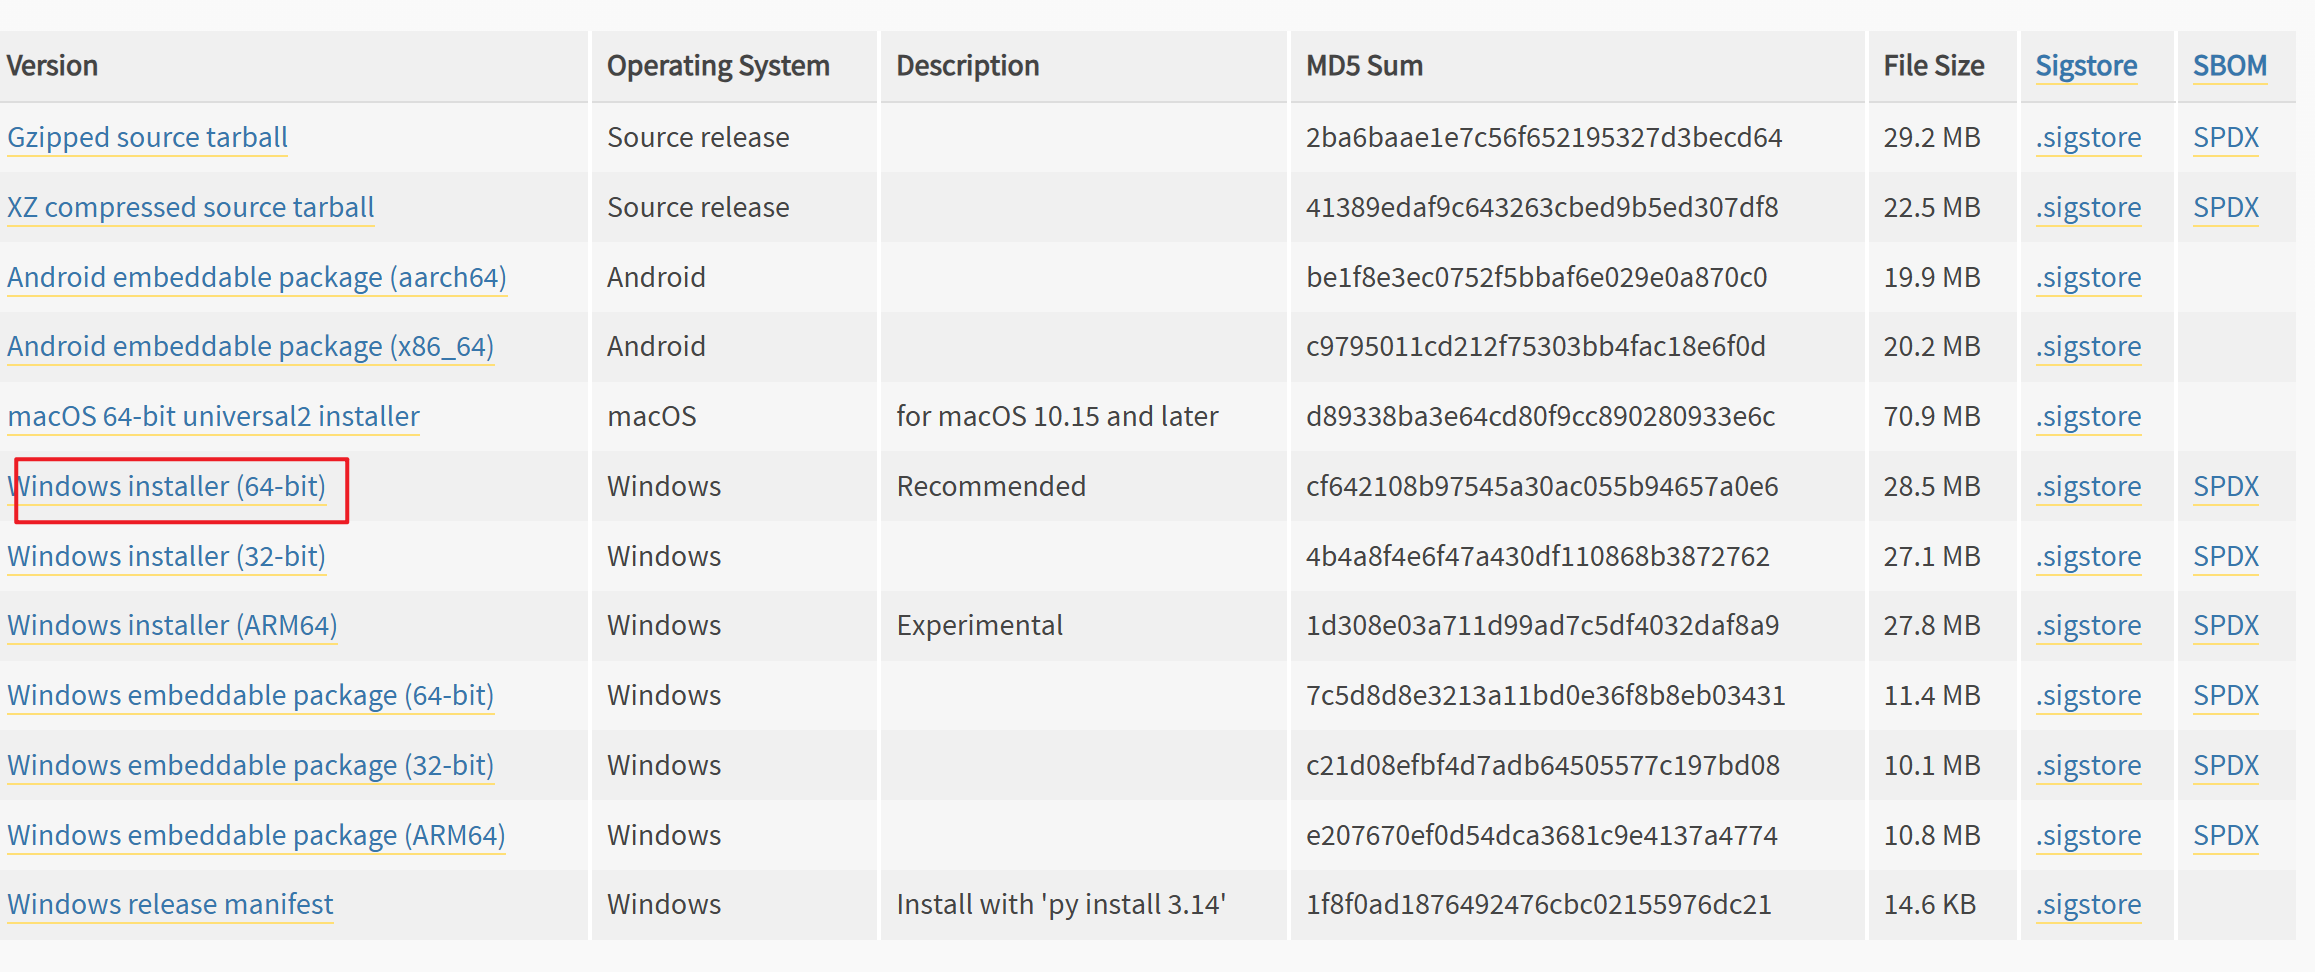Open SPDX for XZ compressed tarball
This screenshot has height=972, width=2315.
pos(2226,207)
